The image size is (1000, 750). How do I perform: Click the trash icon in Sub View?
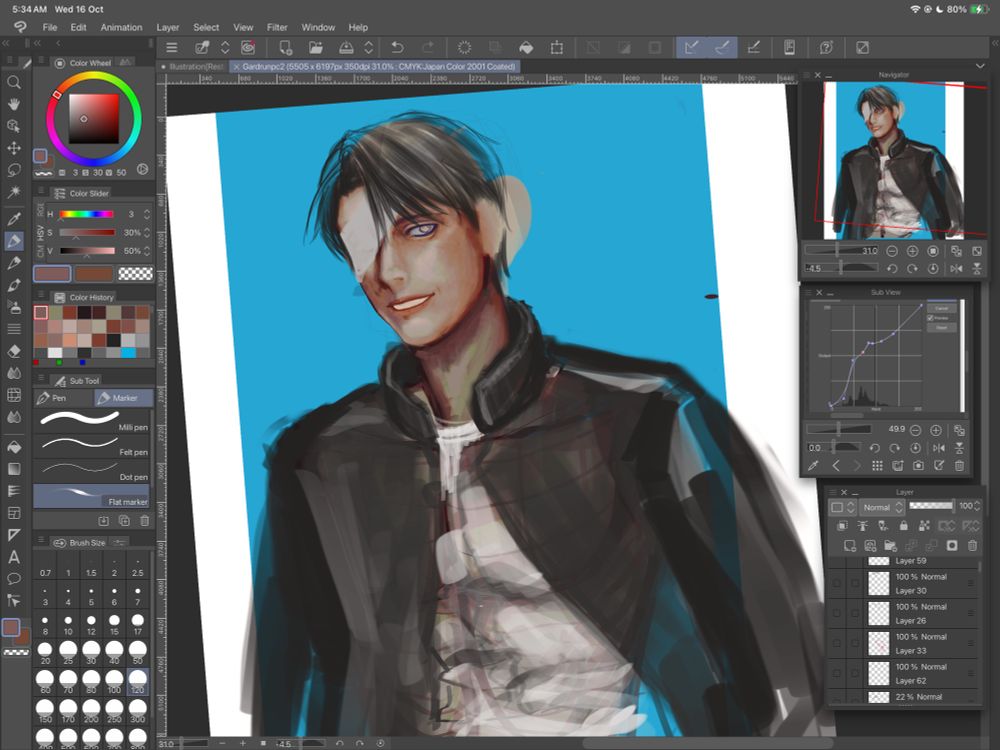(959, 466)
